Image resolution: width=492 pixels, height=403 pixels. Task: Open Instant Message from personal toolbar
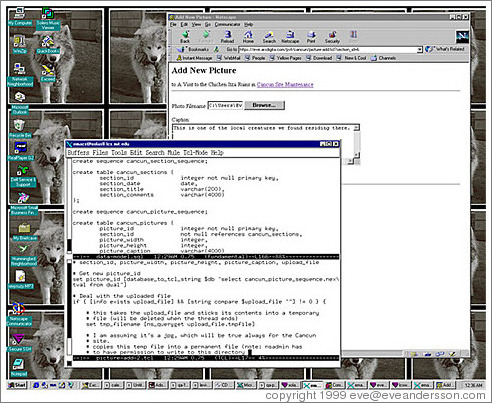pyautogui.click(x=194, y=58)
